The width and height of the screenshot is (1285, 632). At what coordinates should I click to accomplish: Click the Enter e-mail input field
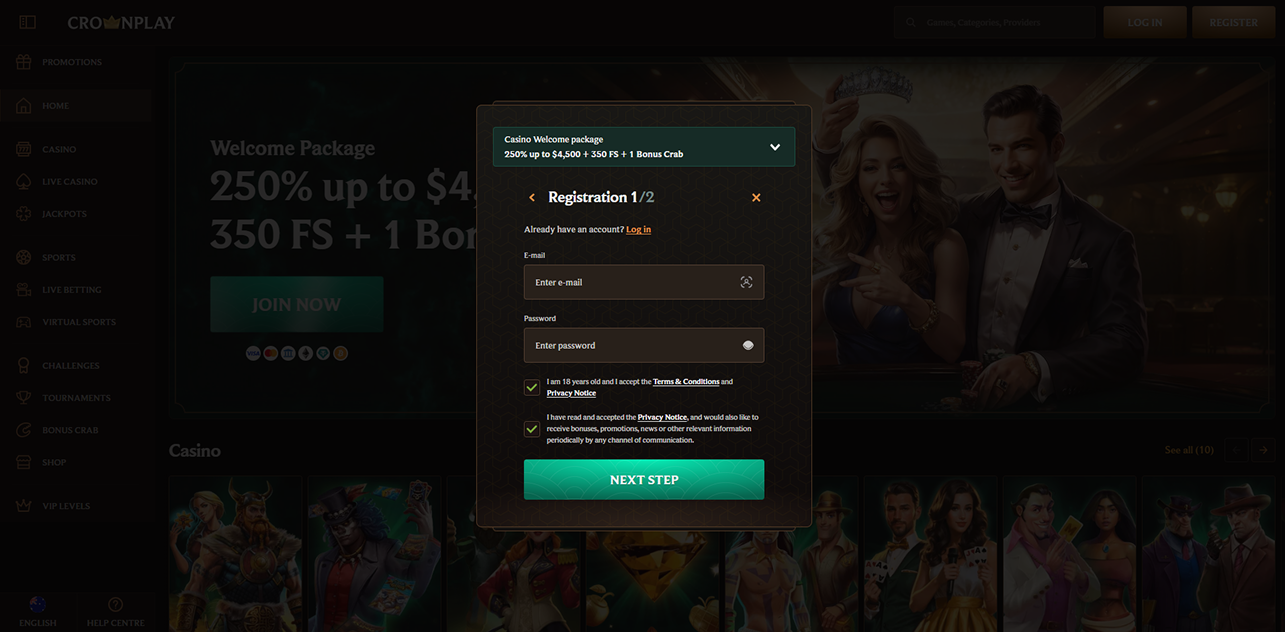point(630,283)
